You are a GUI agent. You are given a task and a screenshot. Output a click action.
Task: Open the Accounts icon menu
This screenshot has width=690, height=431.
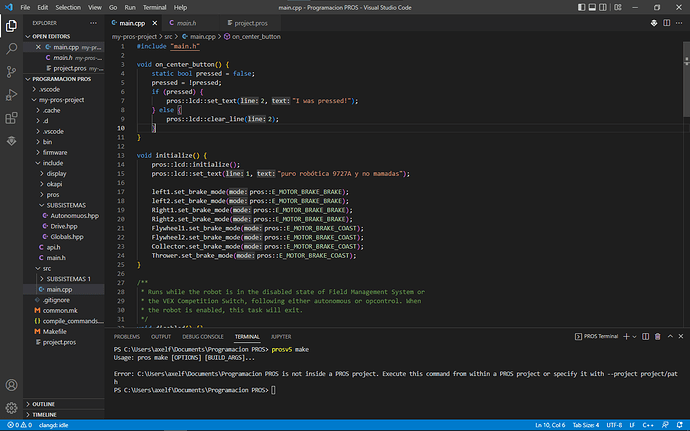[11, 385]
